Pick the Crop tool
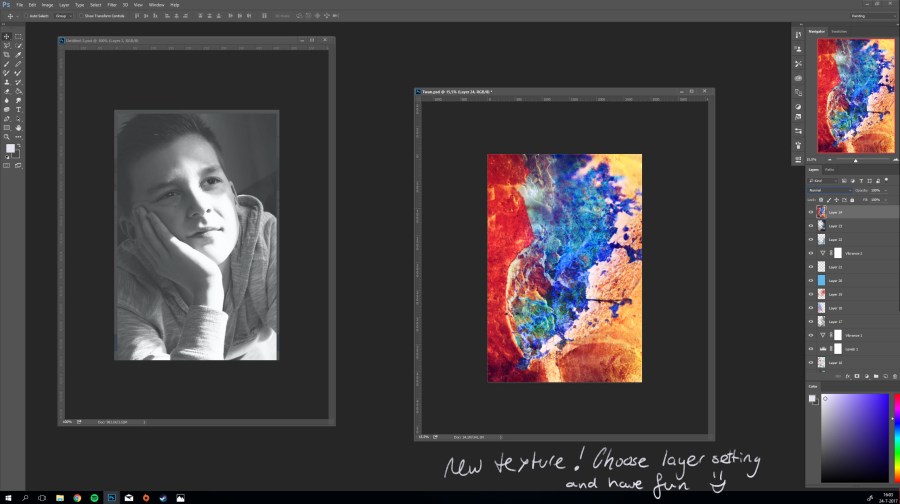 [x=7, y=54]
